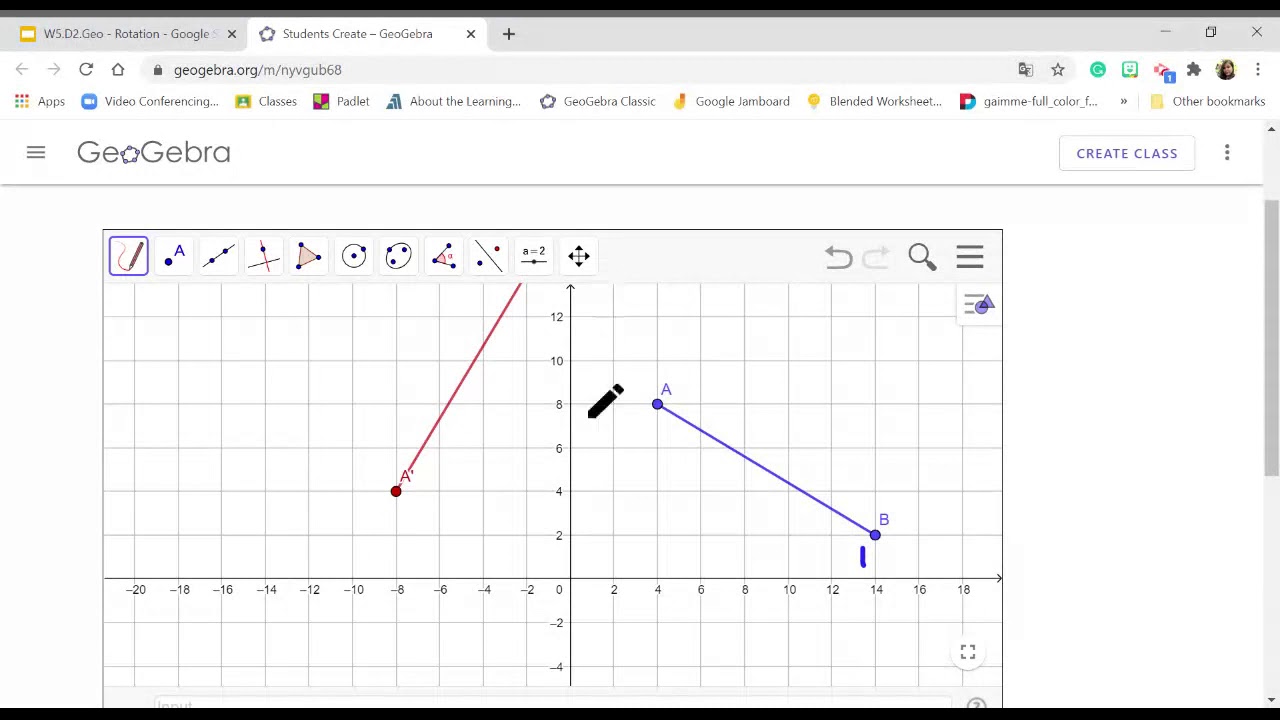Expand the hidden bookmarks chevron
The image size is (1280, 720).
(1124, 101)
